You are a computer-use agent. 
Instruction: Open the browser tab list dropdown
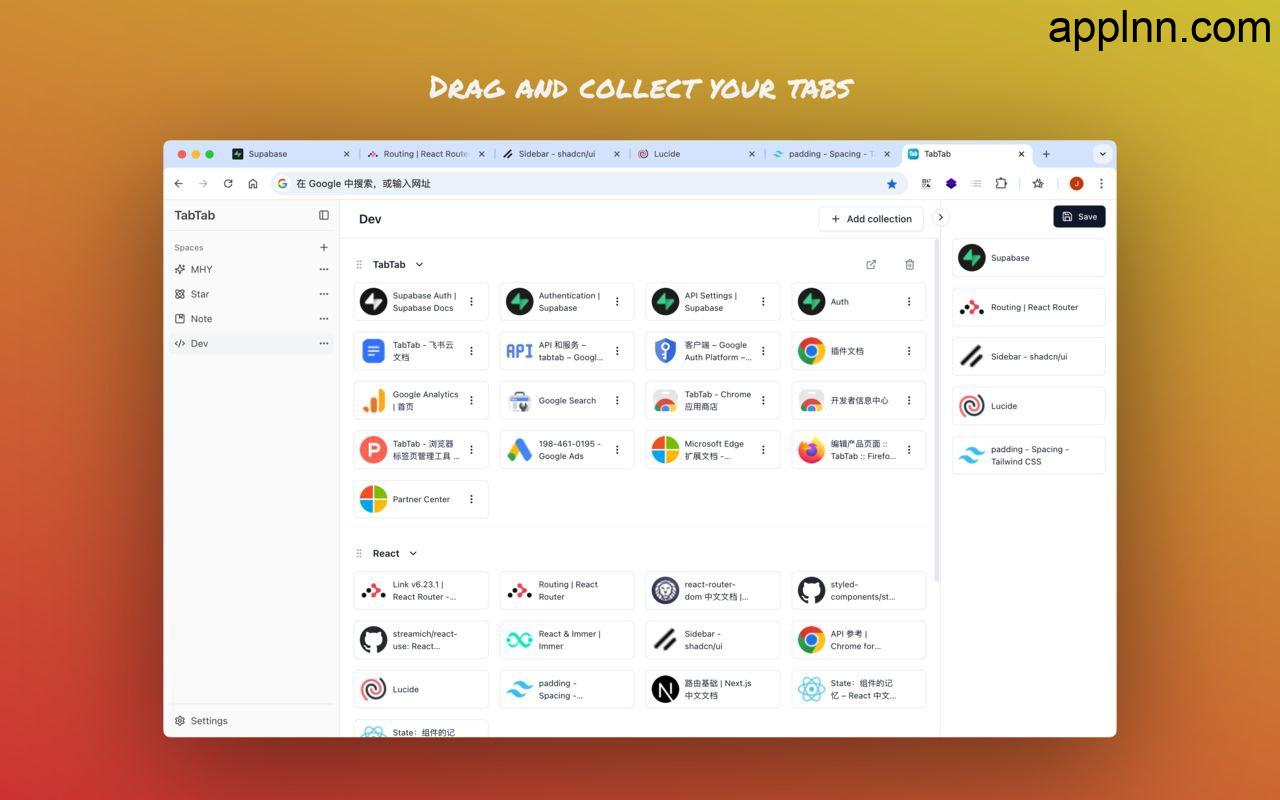[x=1102, y=154]
